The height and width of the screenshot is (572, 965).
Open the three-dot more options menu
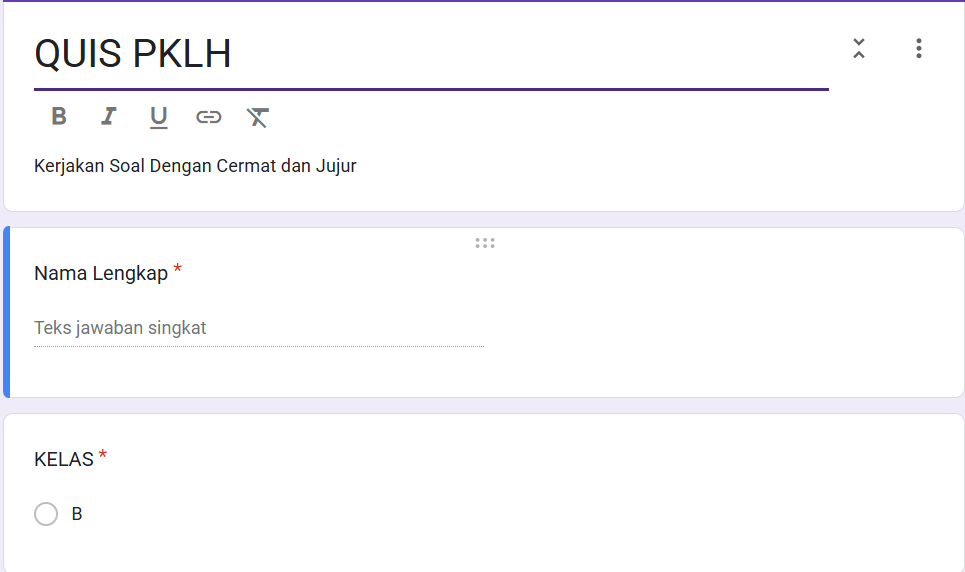coord(918,48)
